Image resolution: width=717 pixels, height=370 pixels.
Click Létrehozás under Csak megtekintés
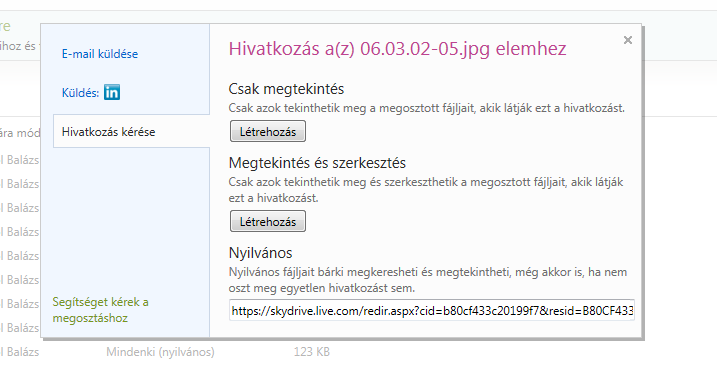[x=268, y=132]
